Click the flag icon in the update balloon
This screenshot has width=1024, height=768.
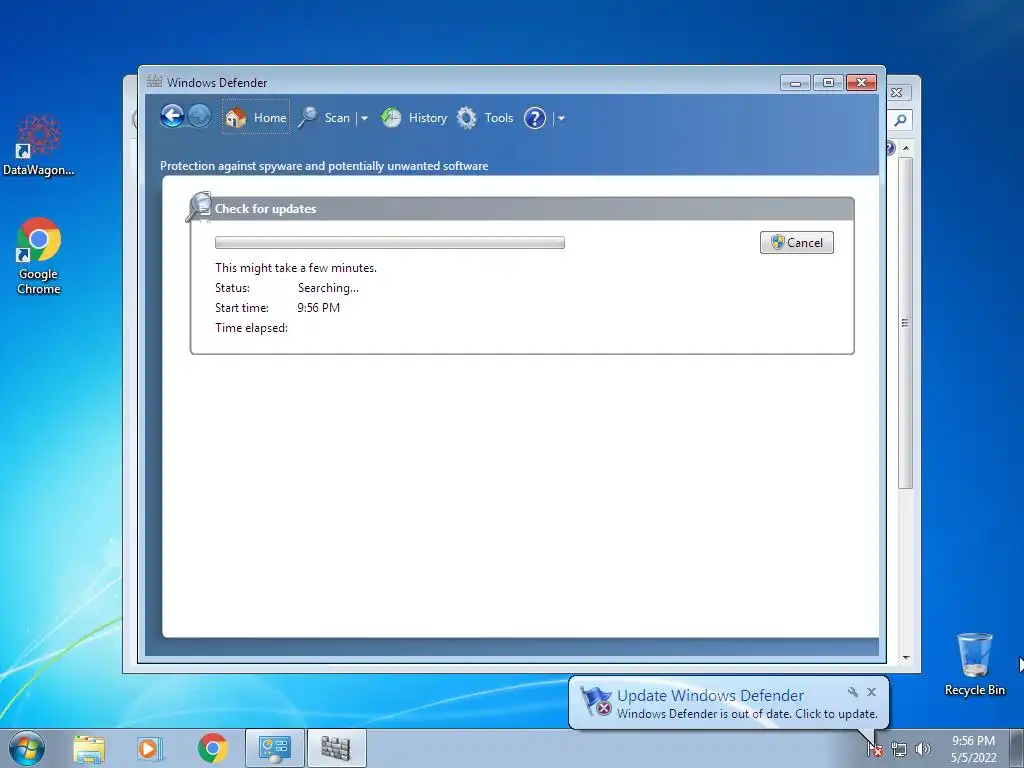[x=596, y=702]
